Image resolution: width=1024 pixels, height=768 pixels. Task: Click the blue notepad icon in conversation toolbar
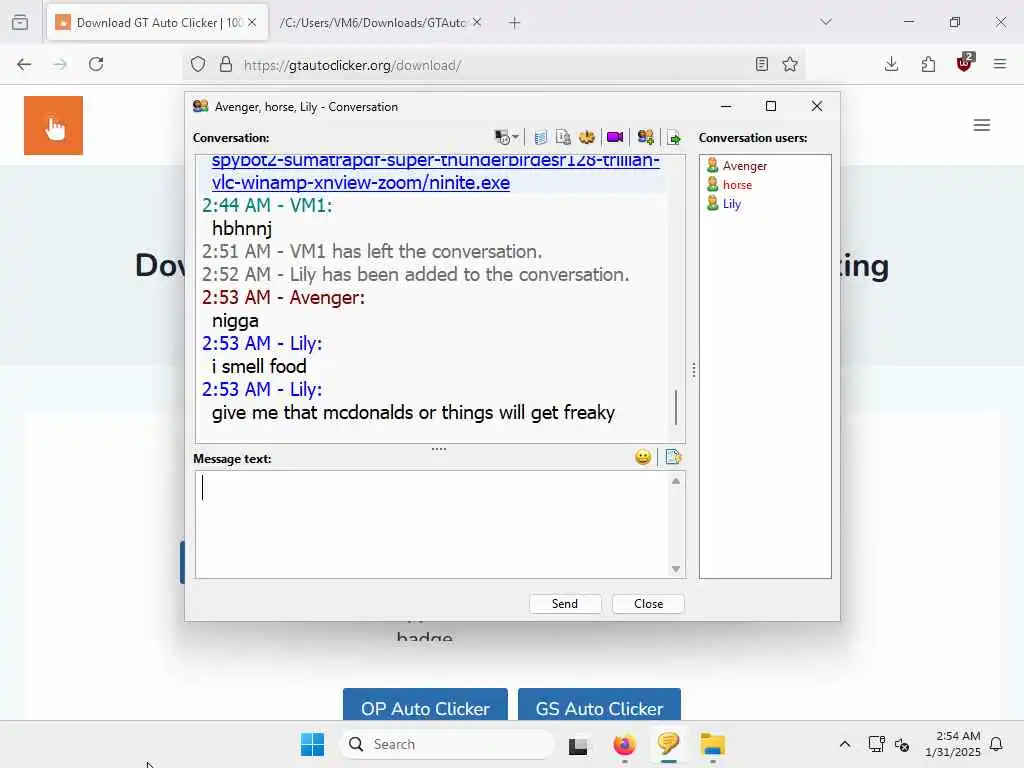click(x=541, y=137)
